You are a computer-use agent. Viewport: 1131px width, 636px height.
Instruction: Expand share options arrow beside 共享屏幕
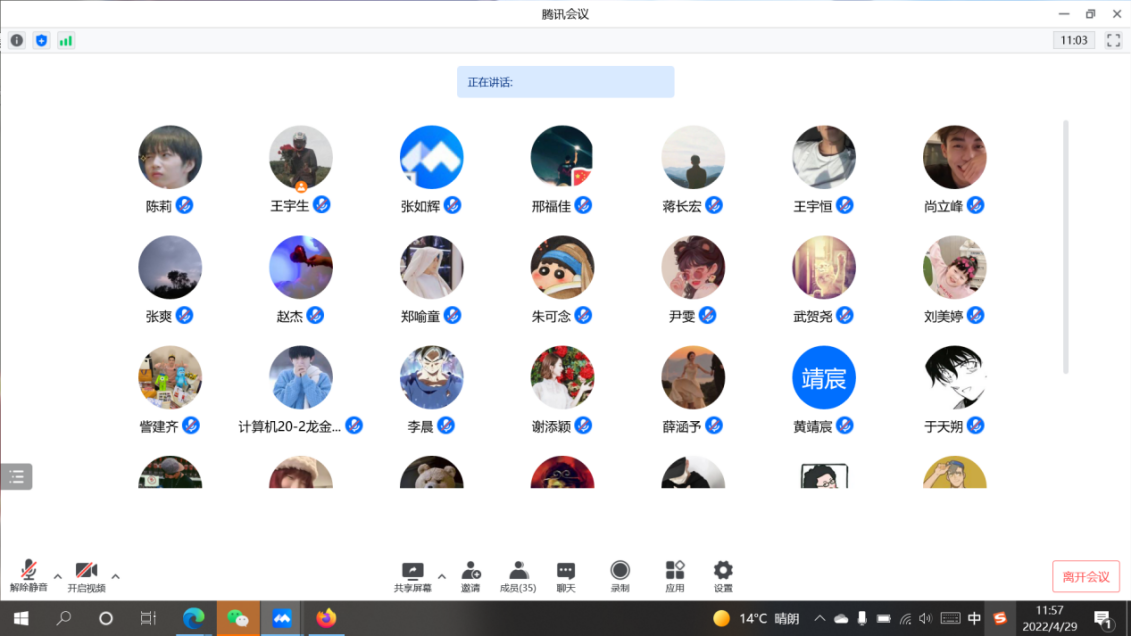442,576
